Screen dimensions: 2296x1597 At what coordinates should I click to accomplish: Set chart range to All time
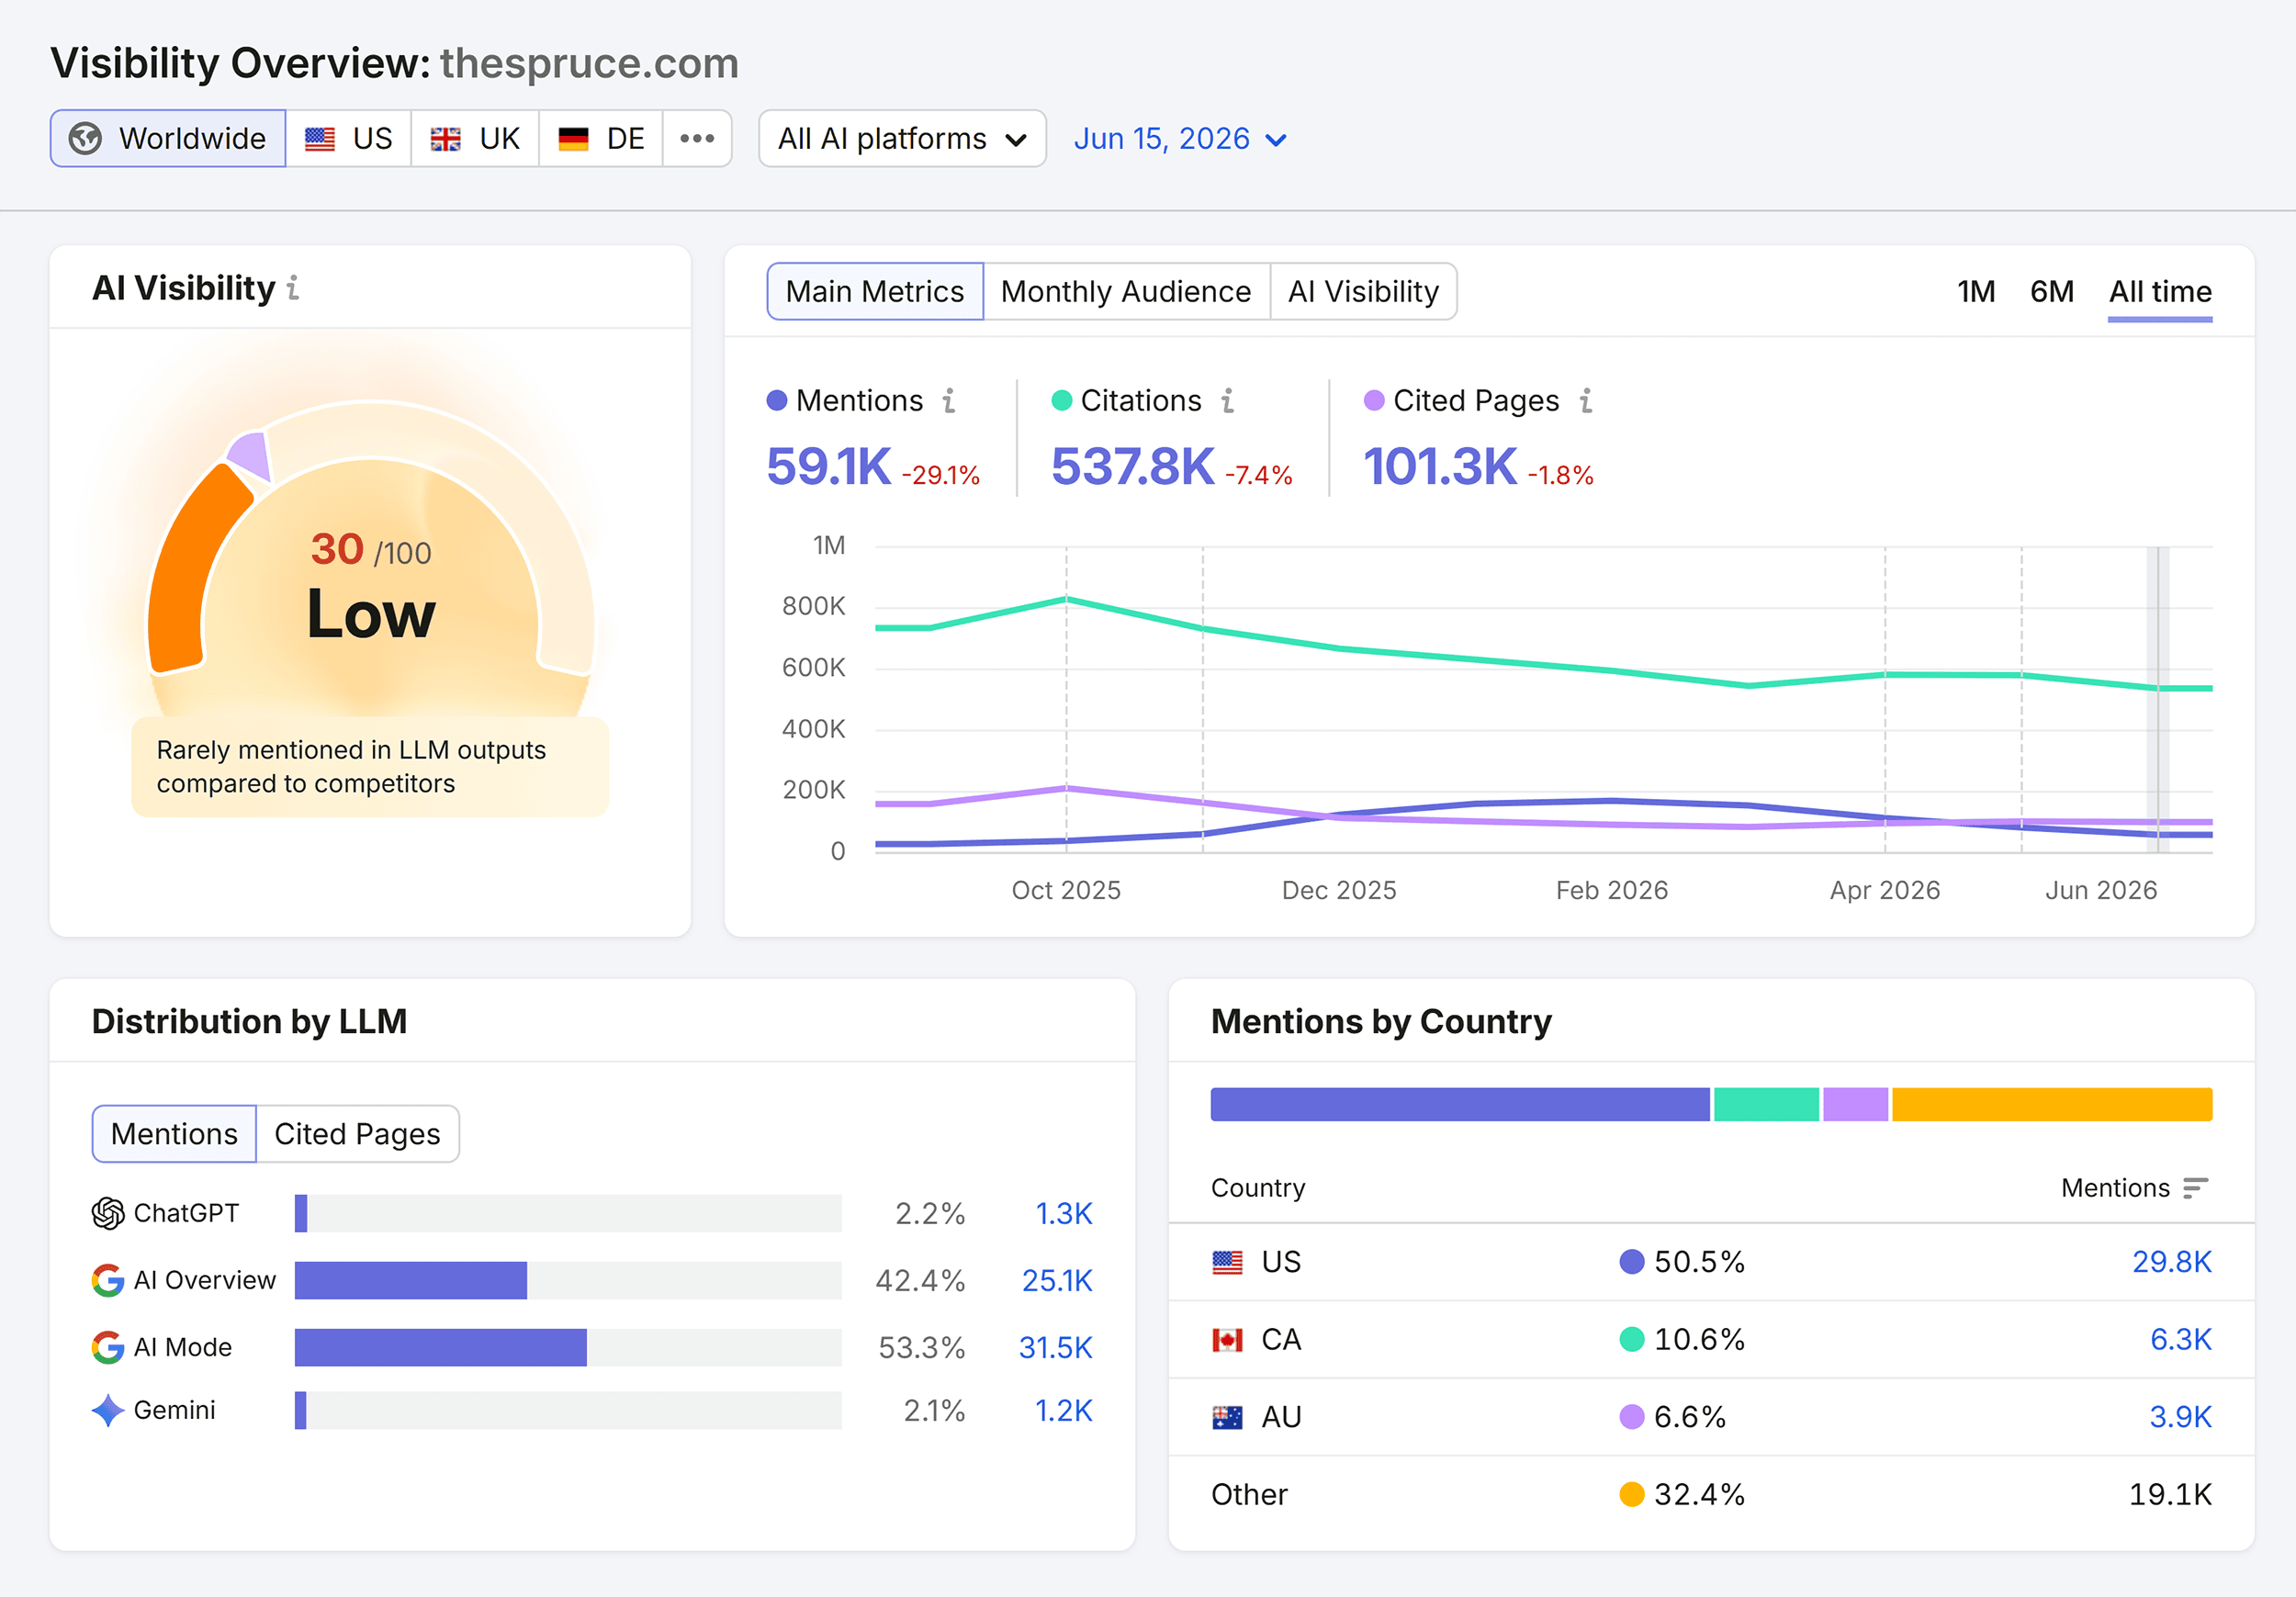(x=2160, y=293)
